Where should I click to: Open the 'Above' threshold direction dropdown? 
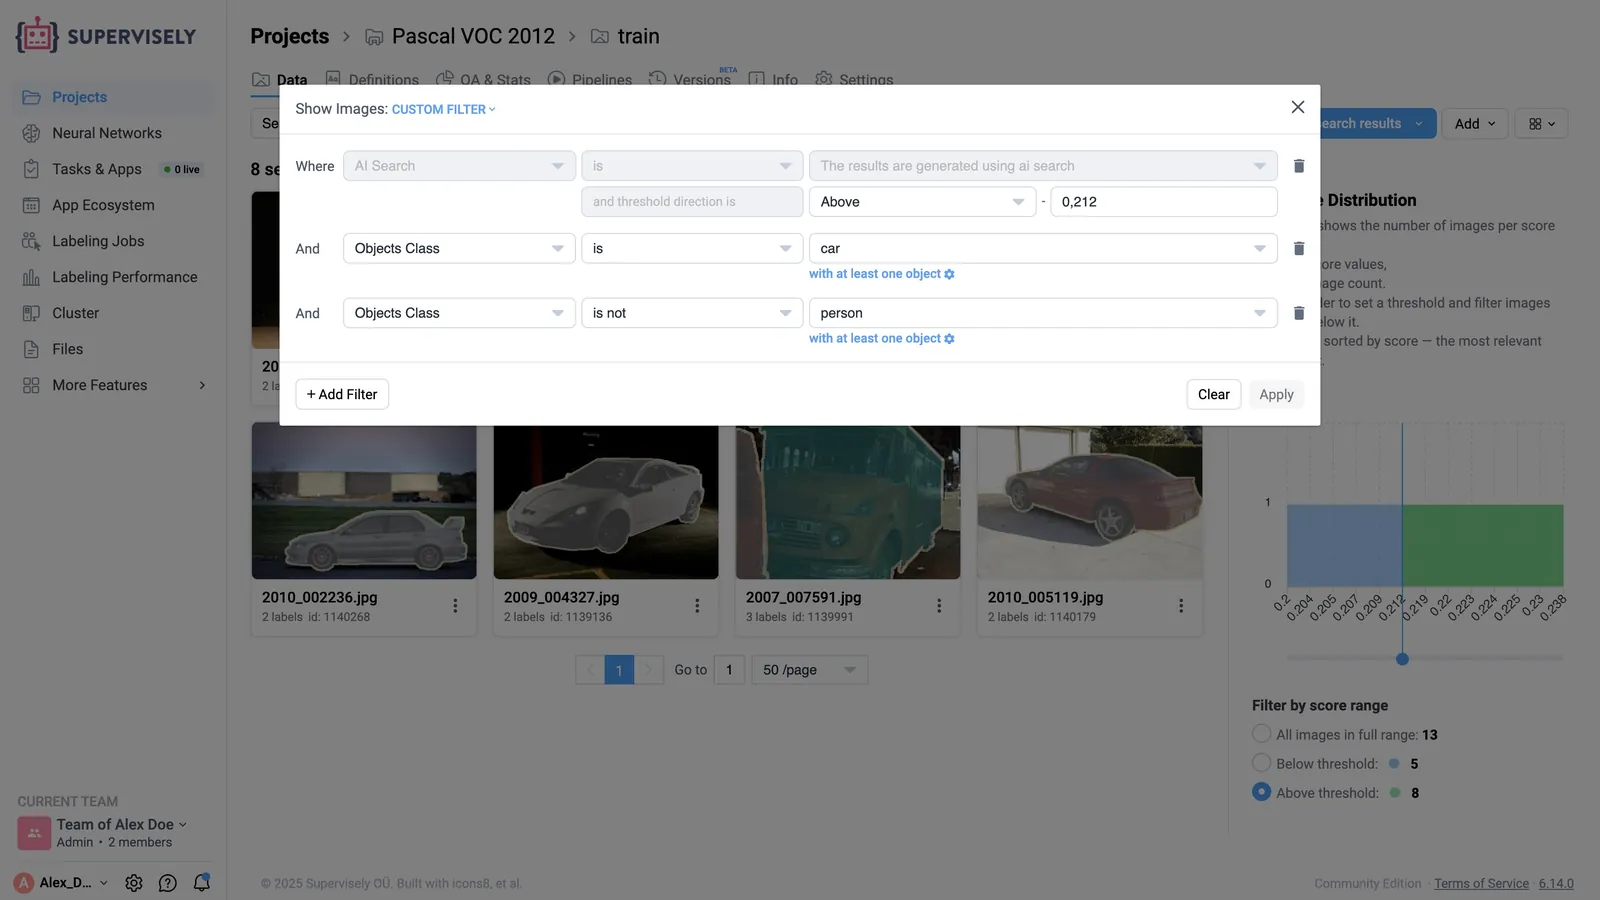(x=922, y=202)
